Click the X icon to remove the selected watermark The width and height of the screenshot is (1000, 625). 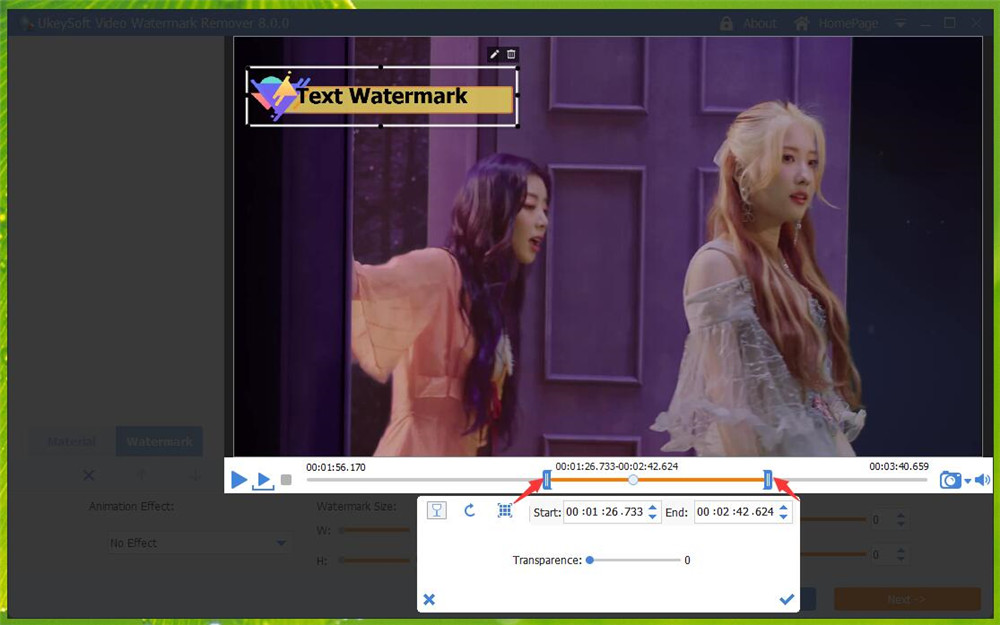(88, 475)
